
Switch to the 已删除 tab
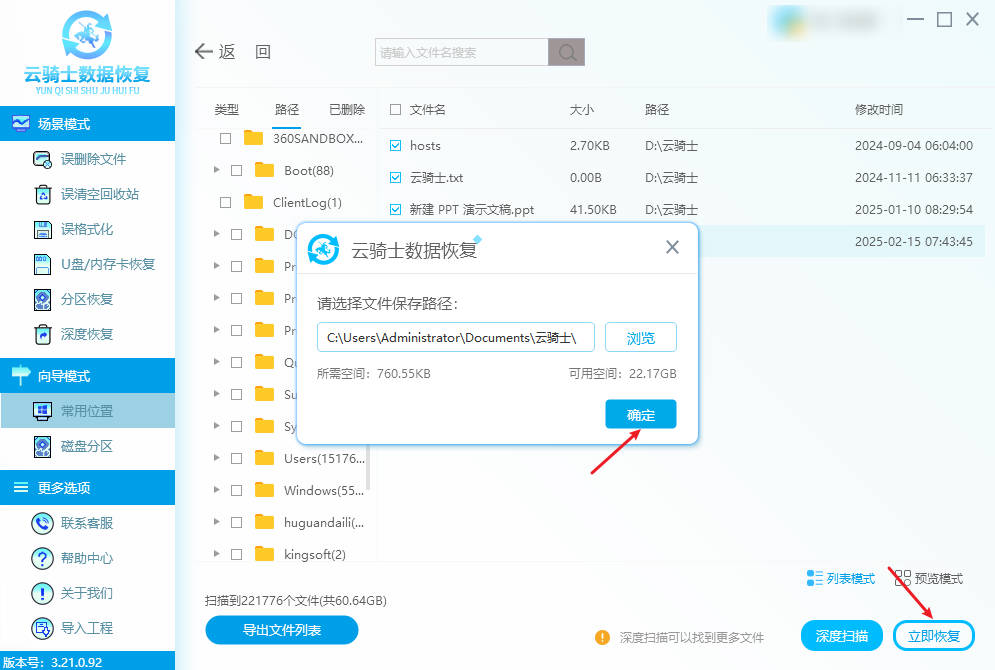coord(346,110)
